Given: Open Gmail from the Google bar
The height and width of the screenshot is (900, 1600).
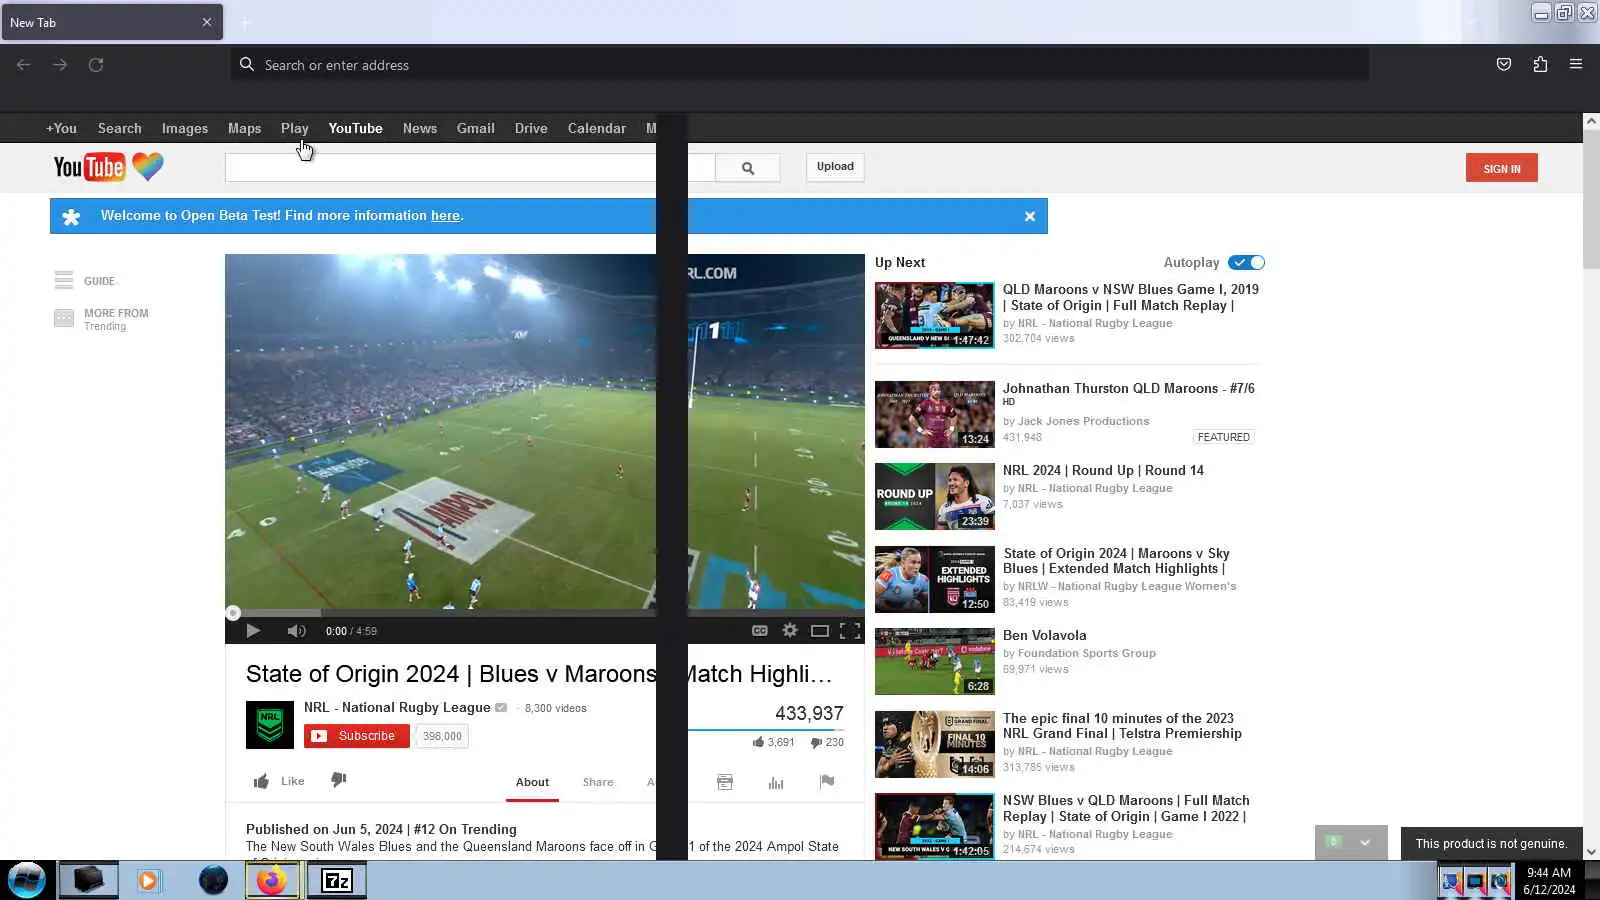Looking at the screenshot, I should (x=476, y=128).
